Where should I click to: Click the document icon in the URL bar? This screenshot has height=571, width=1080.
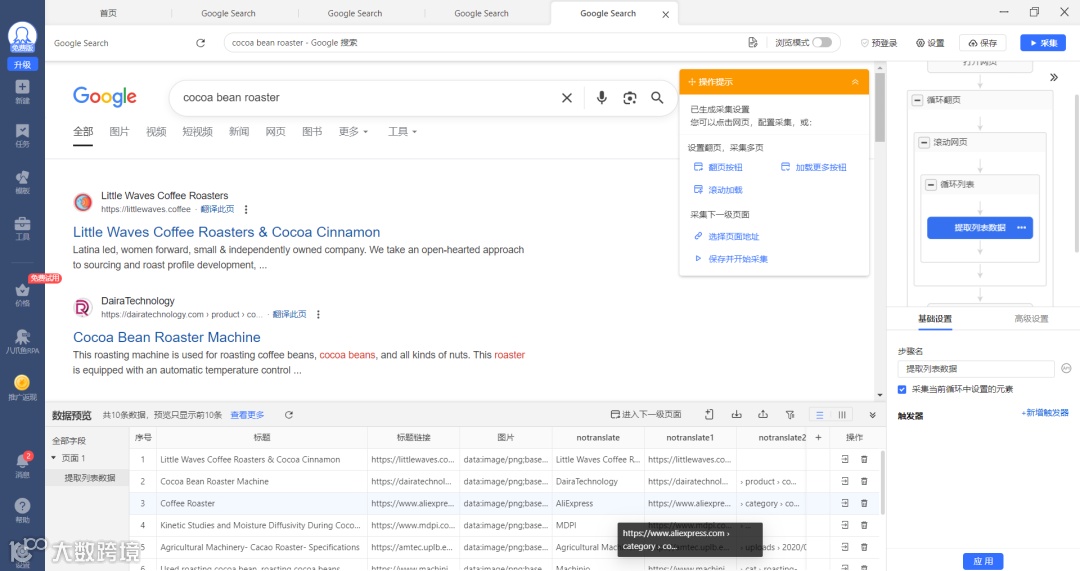(753, 43)
